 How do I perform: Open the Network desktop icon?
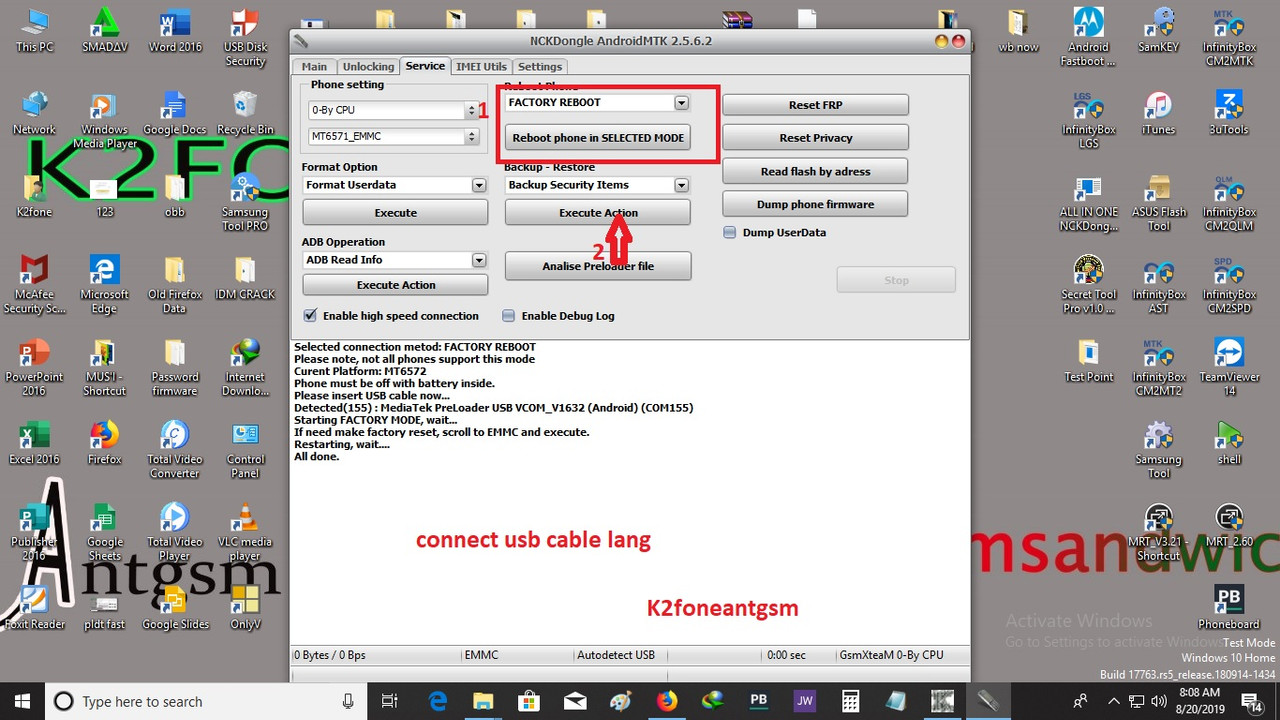click(35, 113)
